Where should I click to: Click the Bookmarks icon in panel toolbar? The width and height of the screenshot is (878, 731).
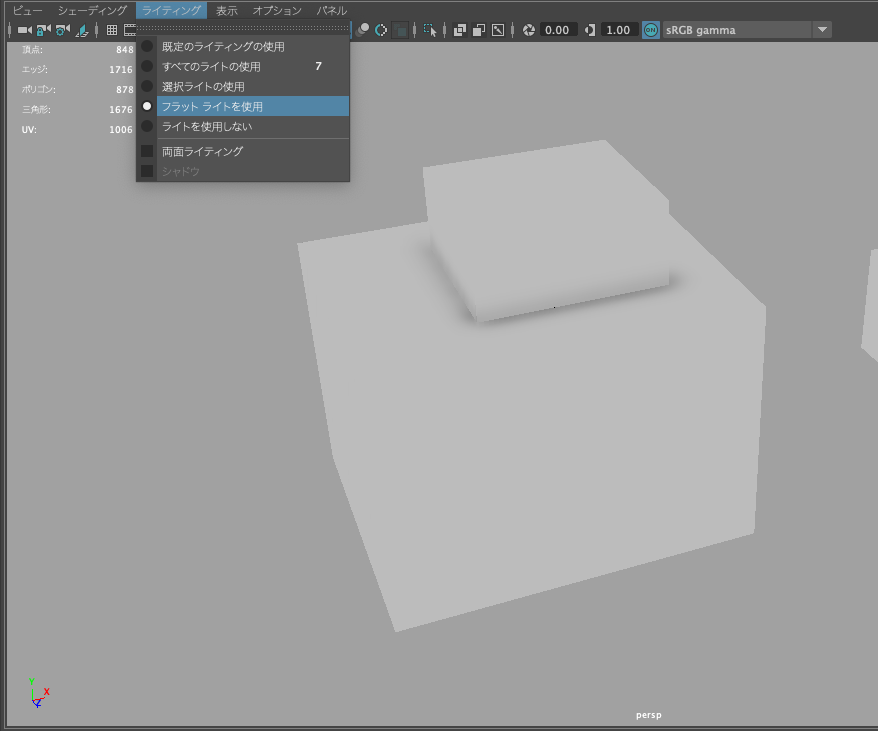[x=82, y=30]
